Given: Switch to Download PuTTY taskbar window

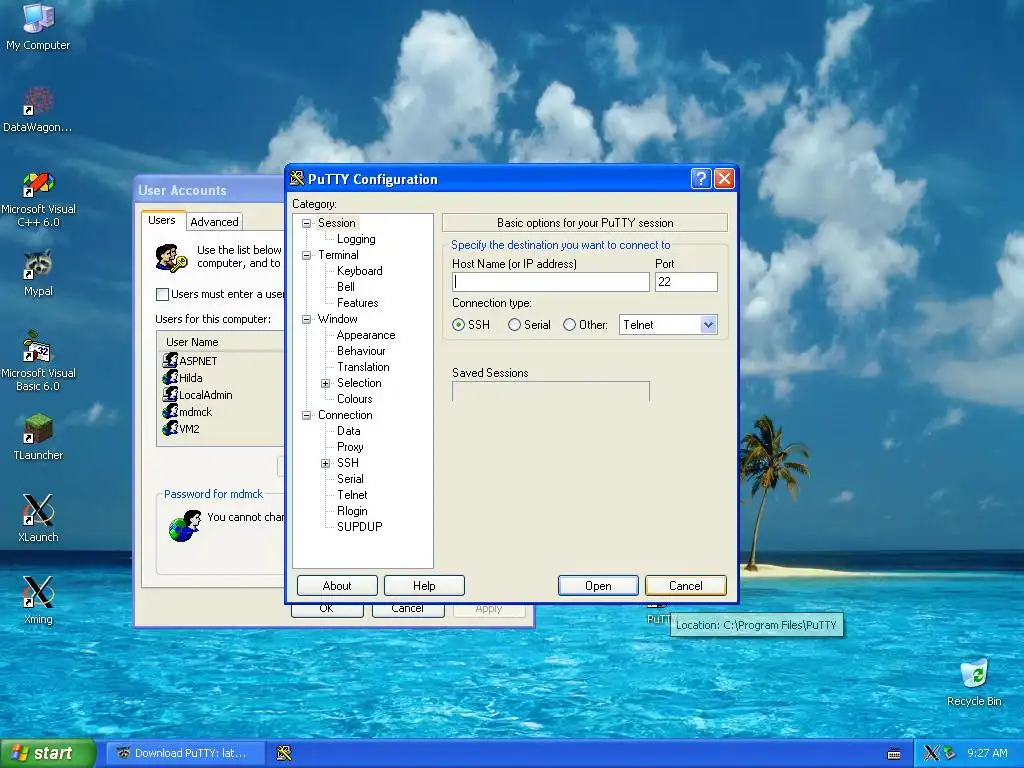Looking at the screenshot, I should pos(186,753).
